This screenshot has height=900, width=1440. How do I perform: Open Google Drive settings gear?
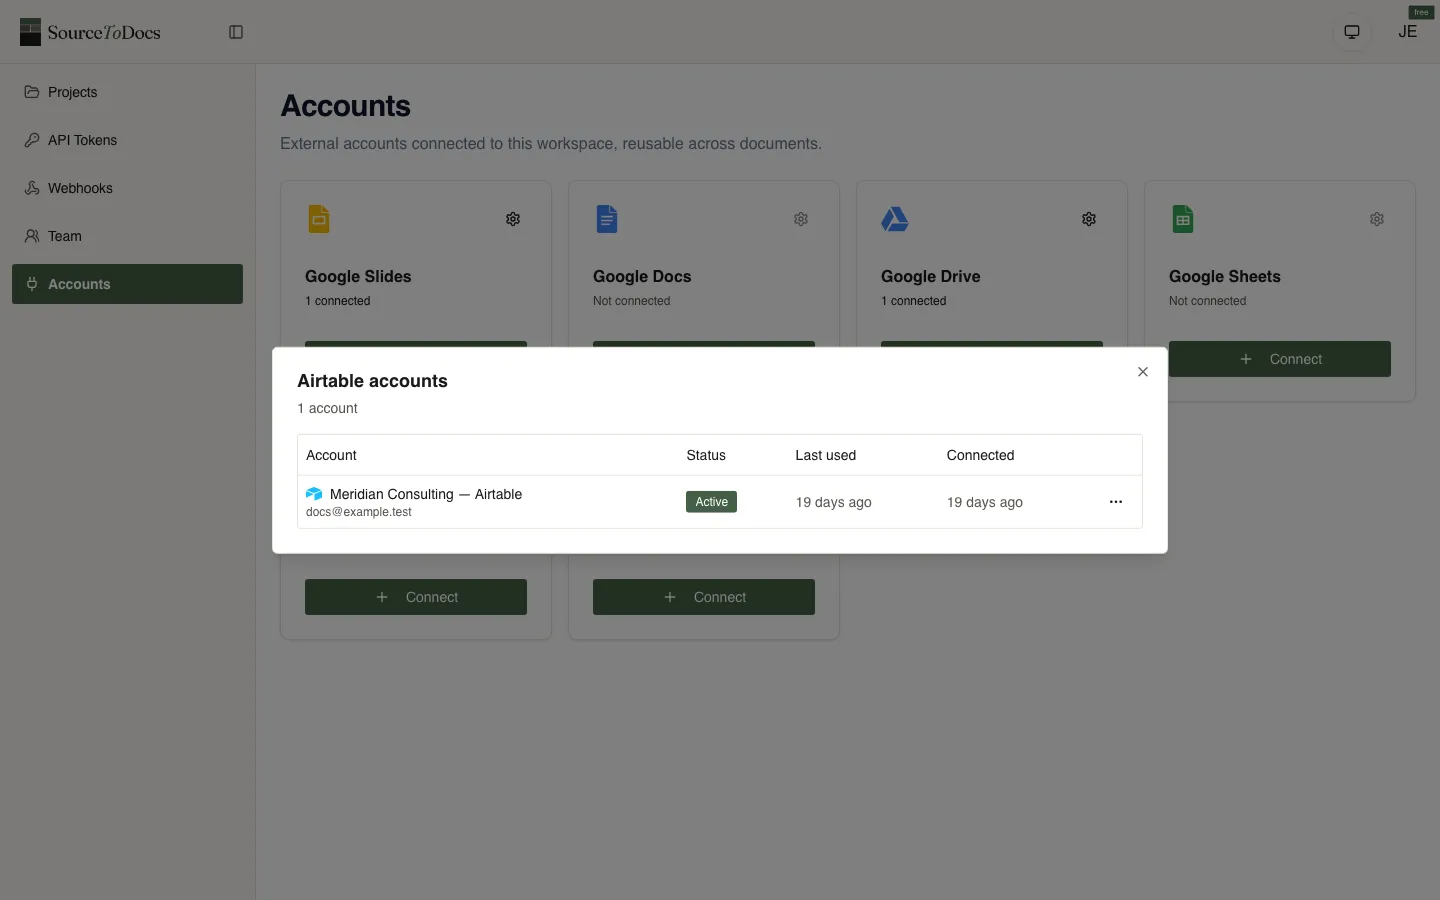coord(1089,219)
